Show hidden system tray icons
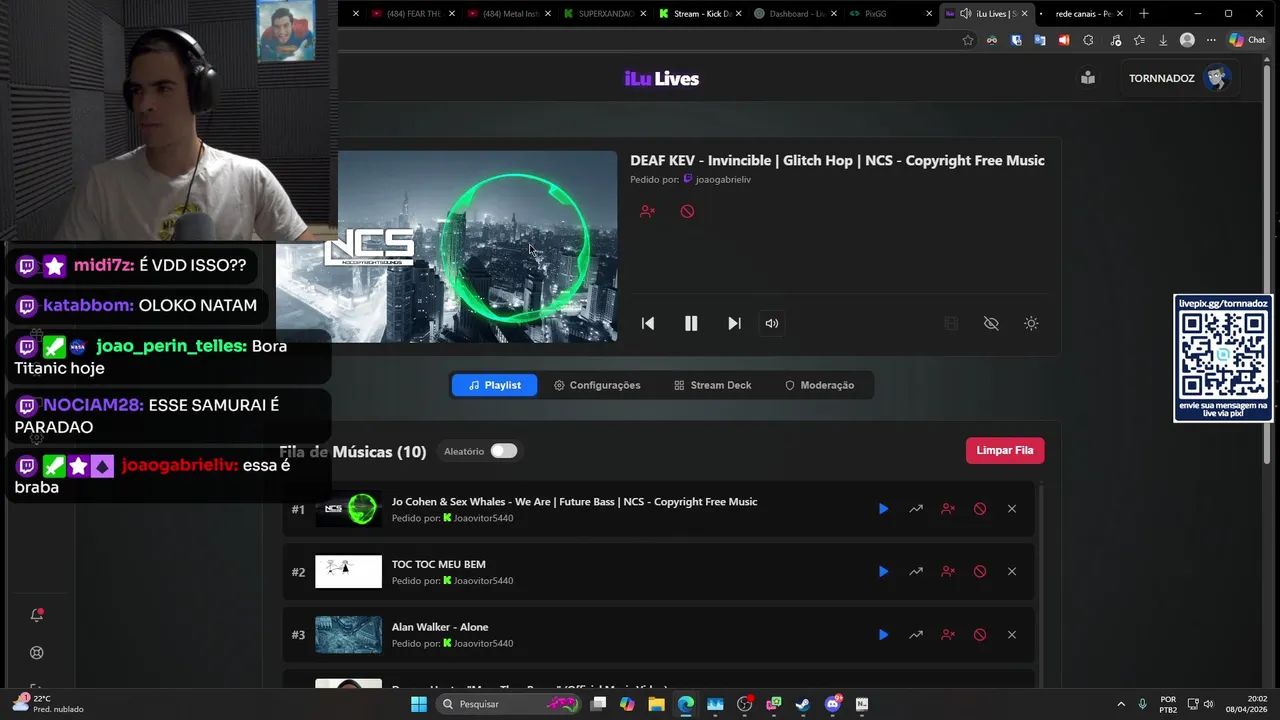Image resolution: width=1280 pixels, height=720 pixels. pyautogui.click(x=1120, y=704)
